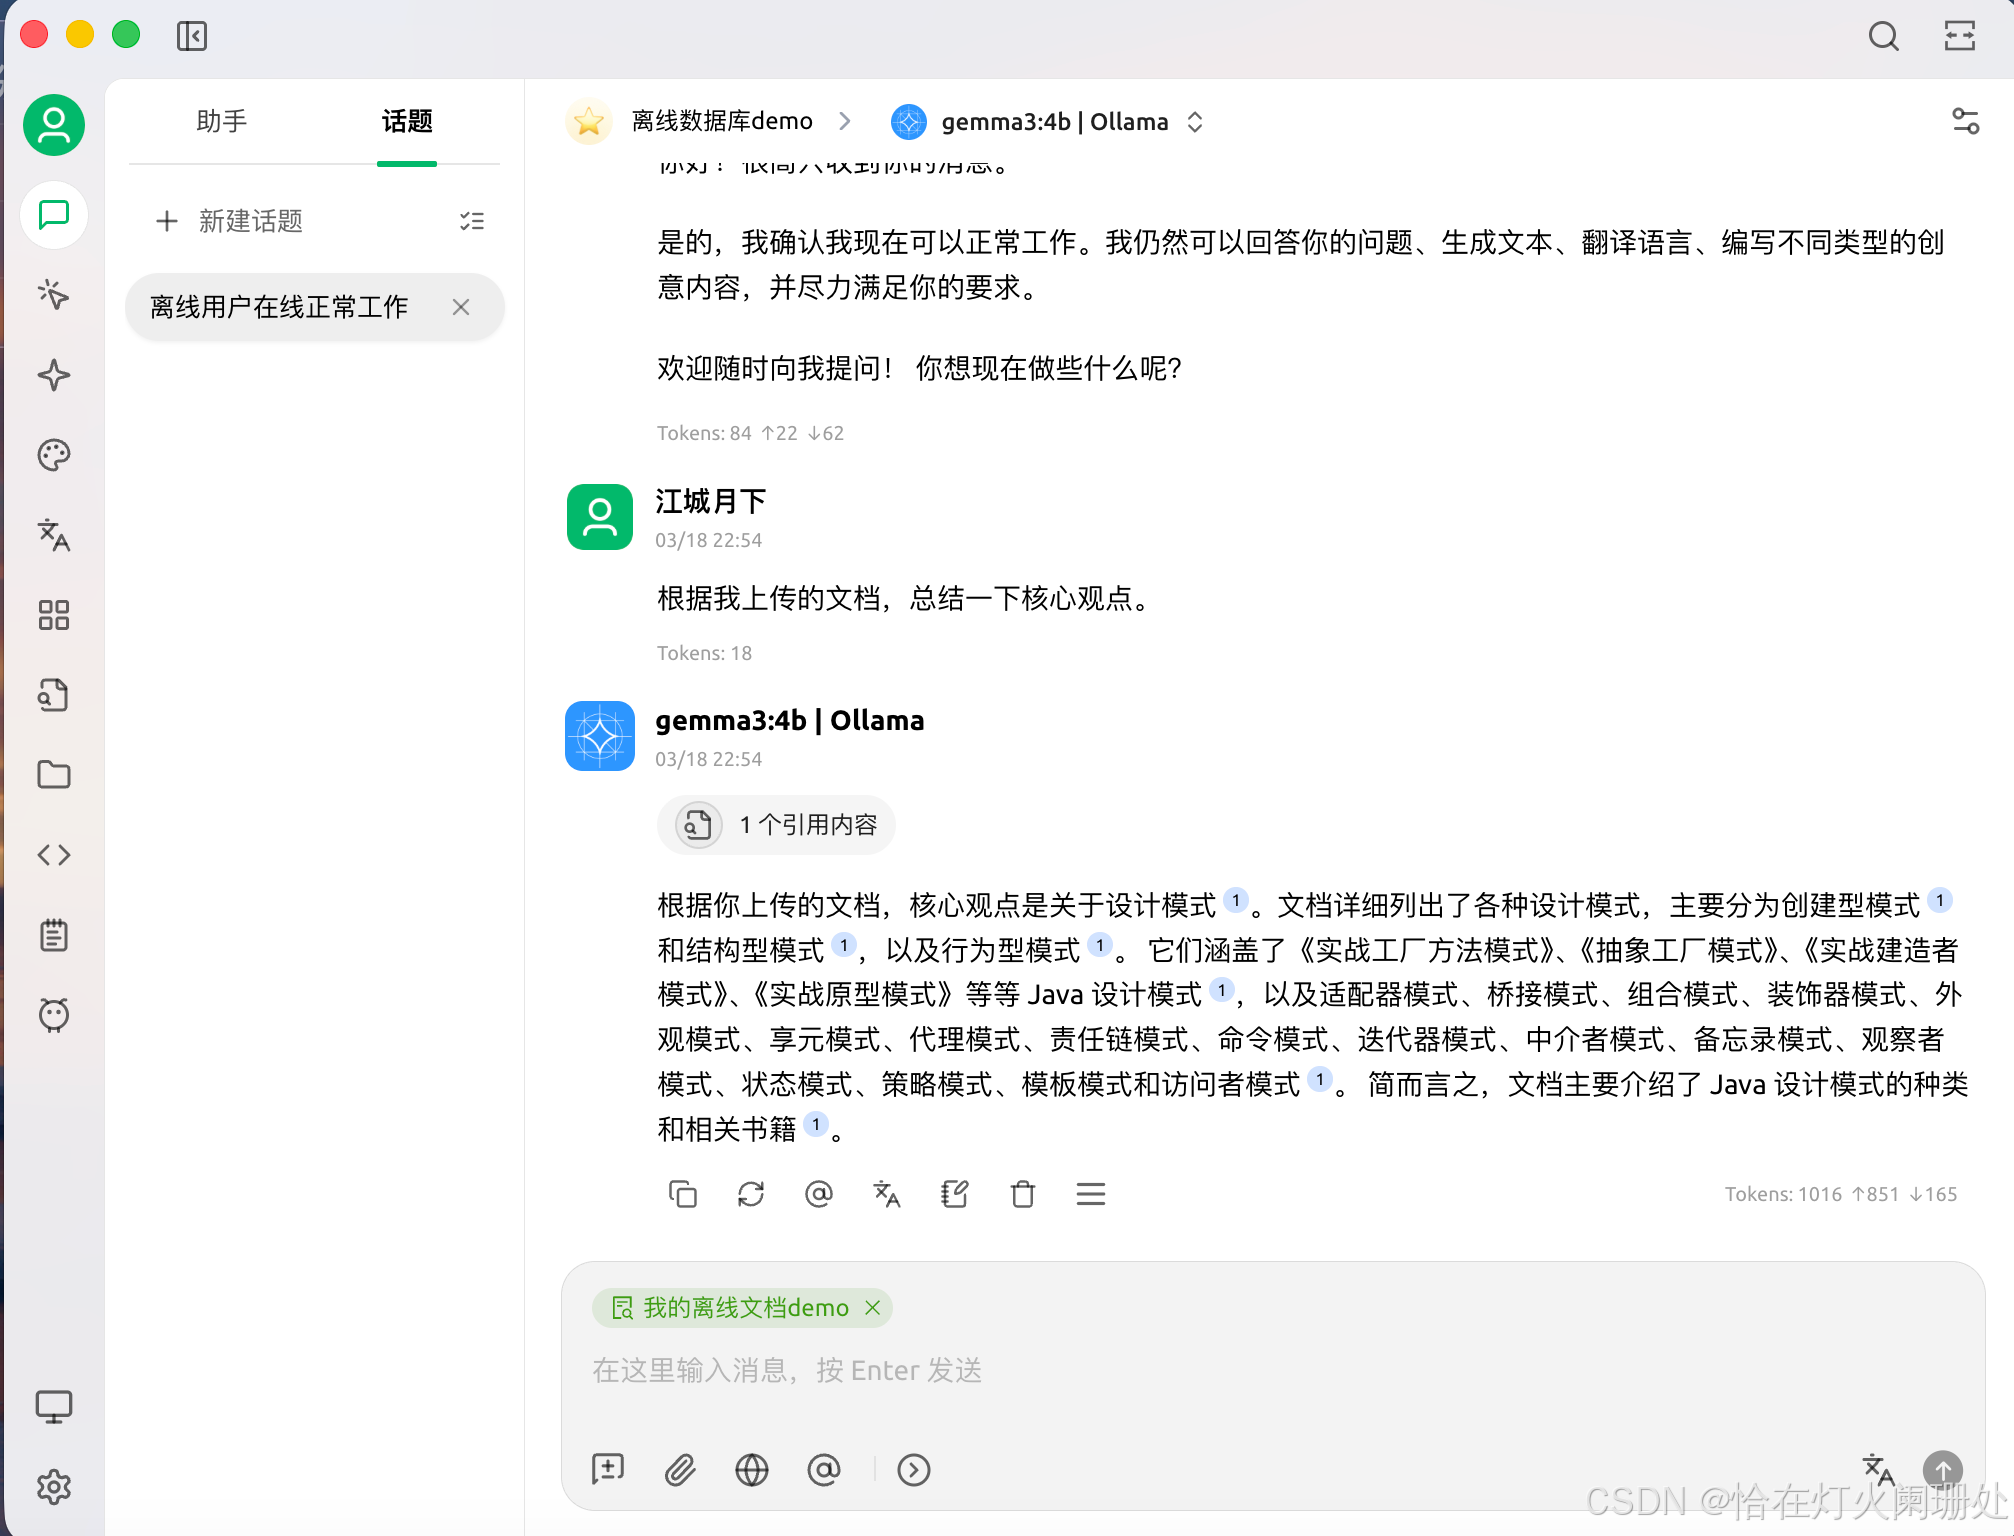Copy the gemma3 response with copy icon

pos(683,1194)
